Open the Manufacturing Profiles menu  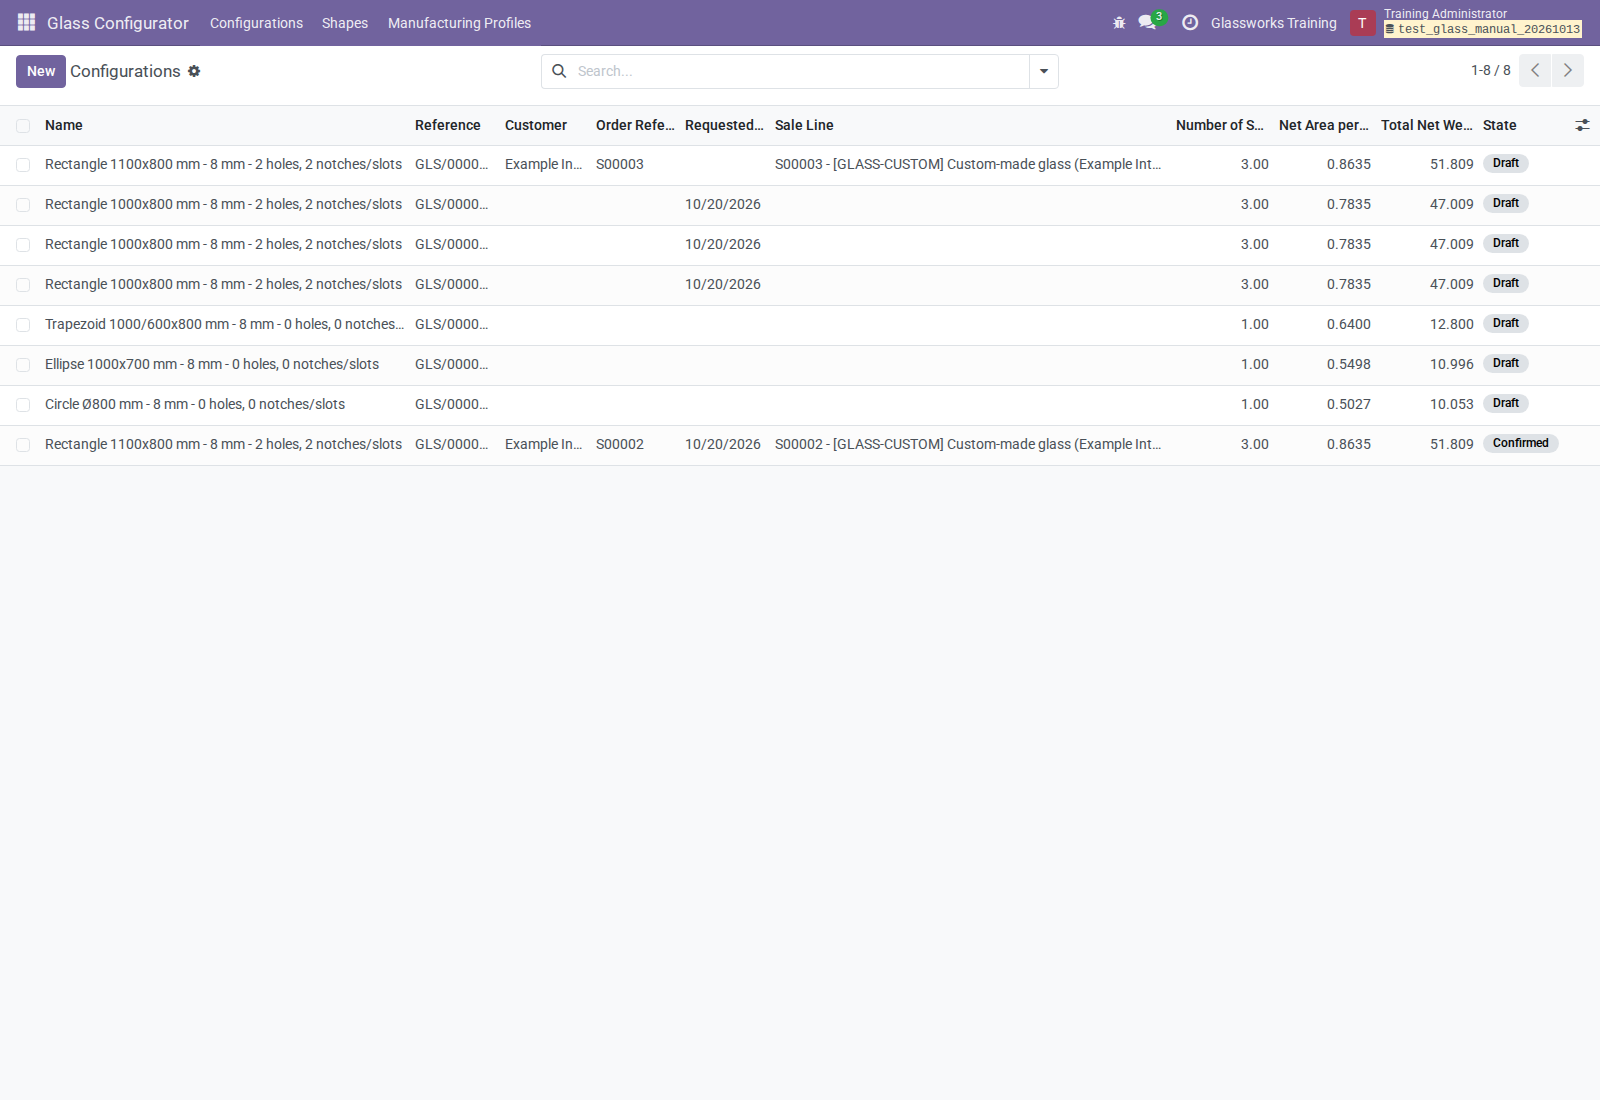point(459,23)
